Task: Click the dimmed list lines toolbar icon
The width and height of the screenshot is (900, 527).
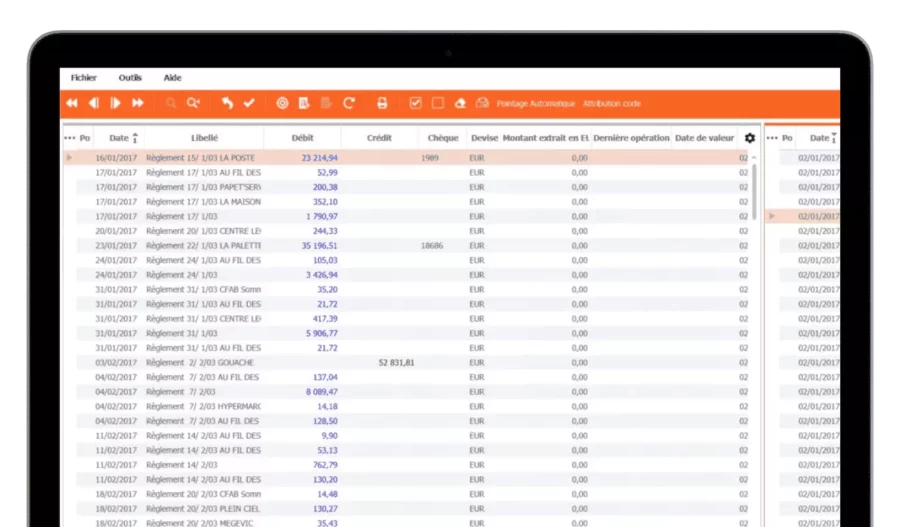Action: click(x=326, y=103)
